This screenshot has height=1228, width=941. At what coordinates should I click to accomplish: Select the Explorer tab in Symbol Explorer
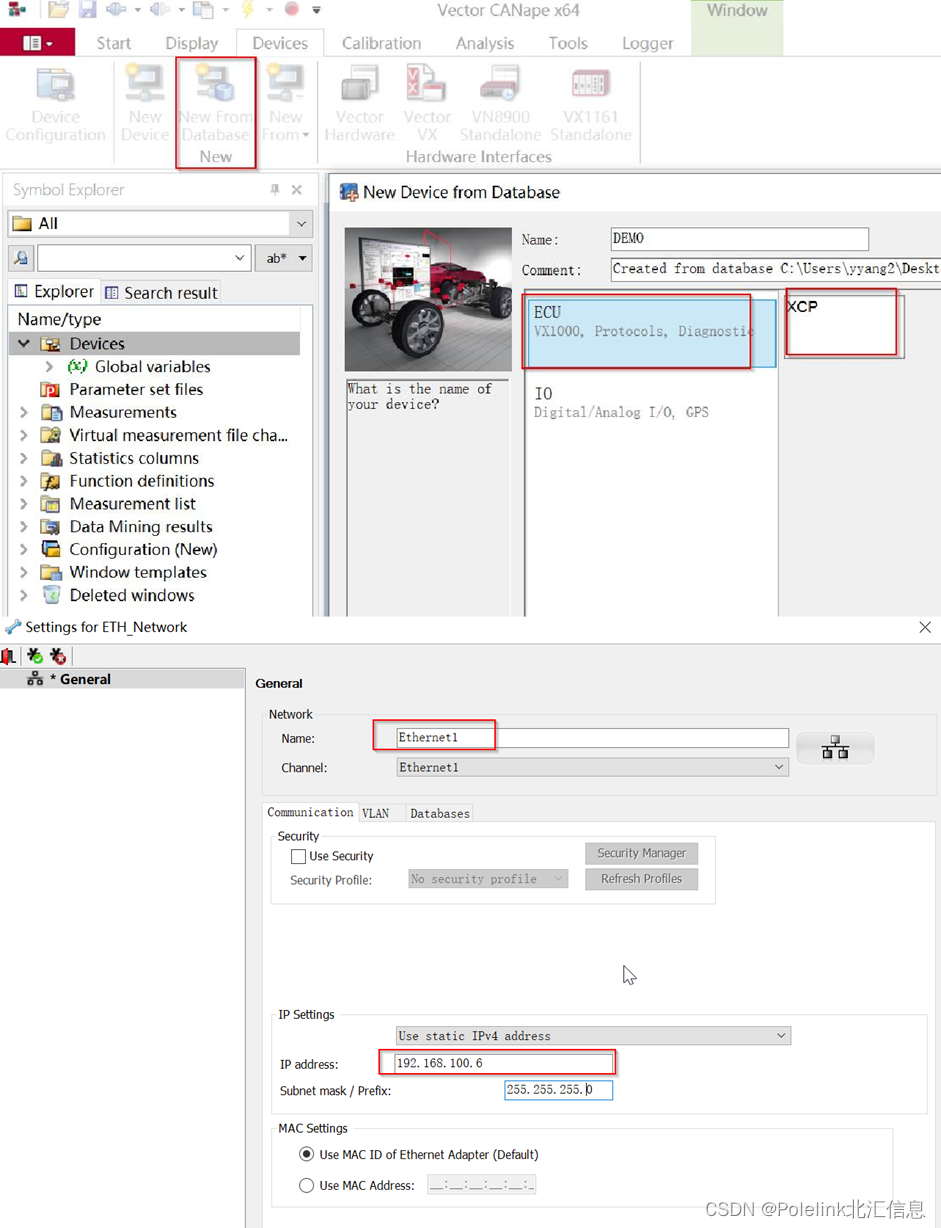(x=54, y=292)
